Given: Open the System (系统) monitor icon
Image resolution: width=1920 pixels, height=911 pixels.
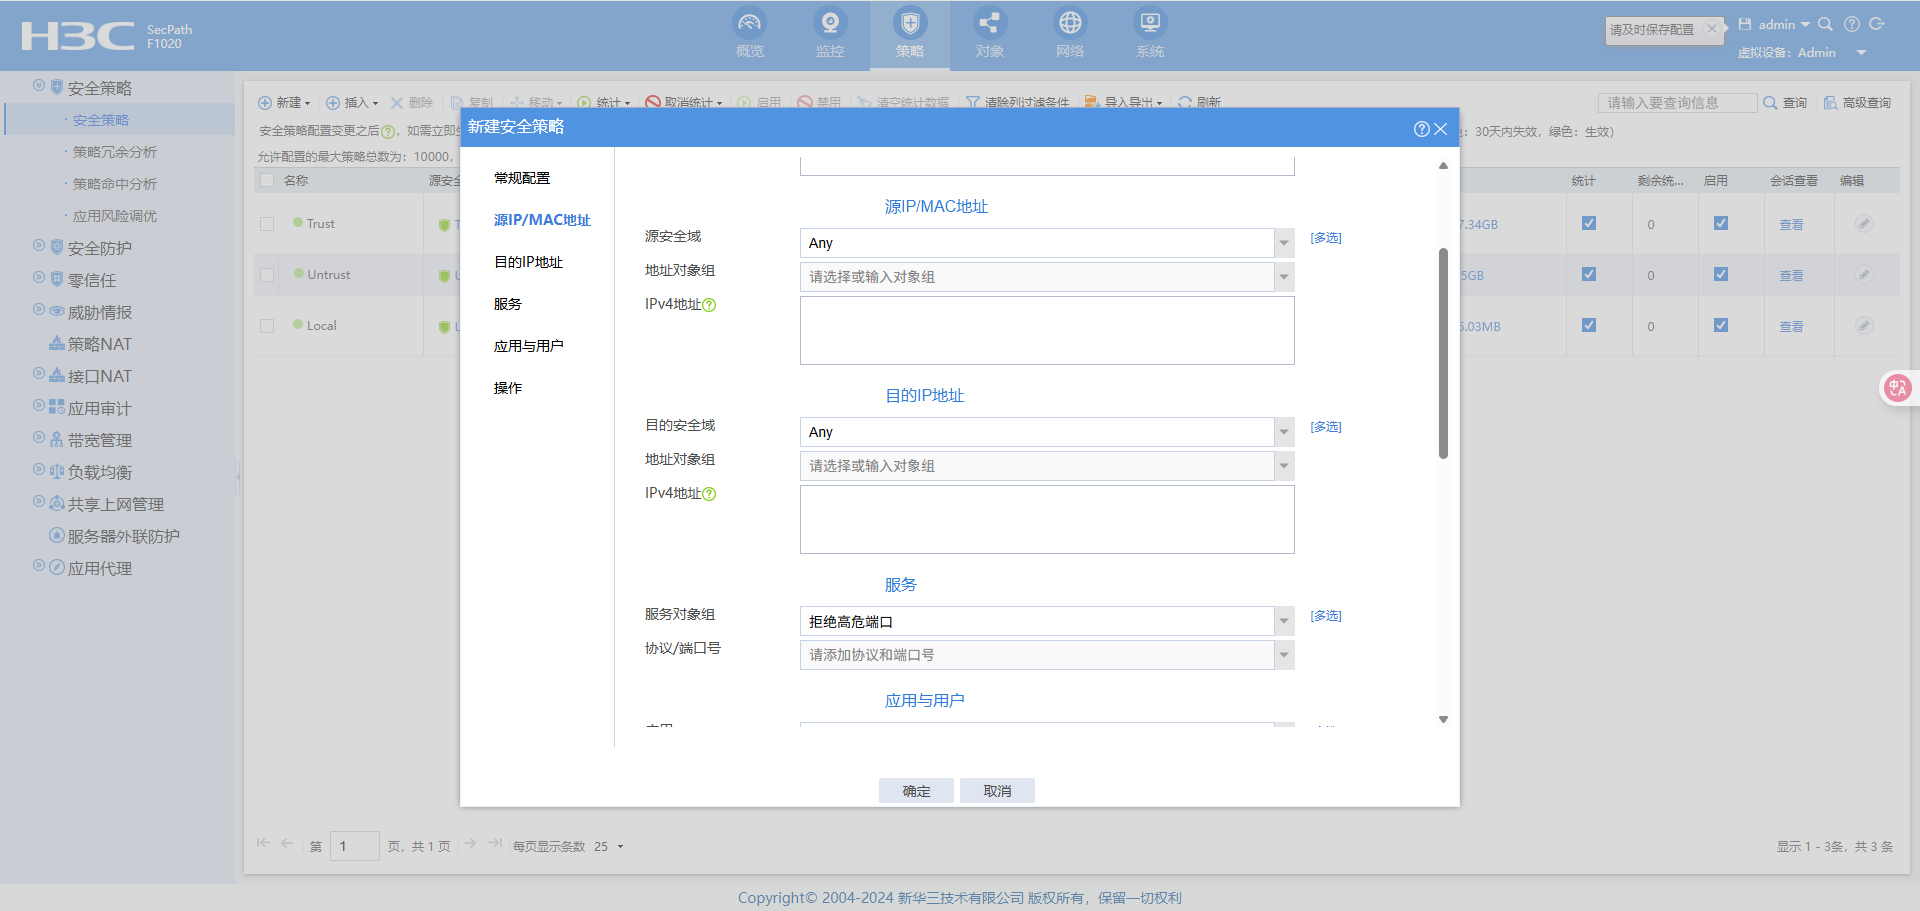Looking at the screenshot, I should coord(1149,24).
